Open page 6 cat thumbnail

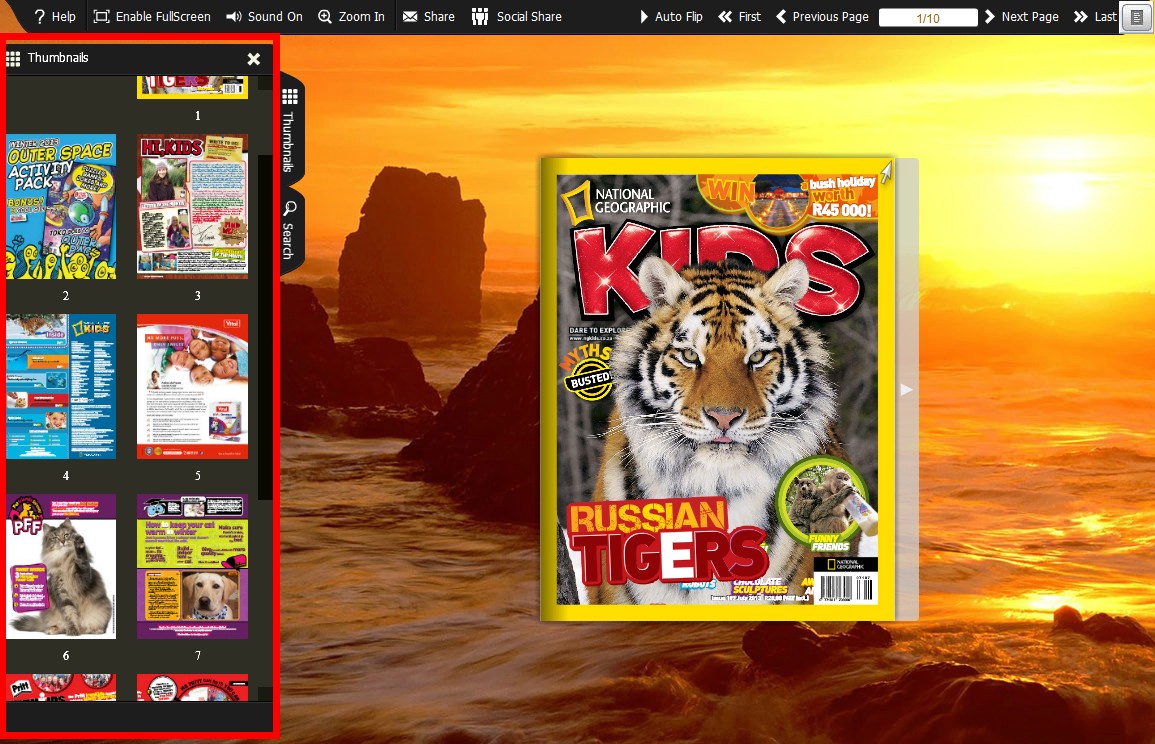[x=61, y=566]
